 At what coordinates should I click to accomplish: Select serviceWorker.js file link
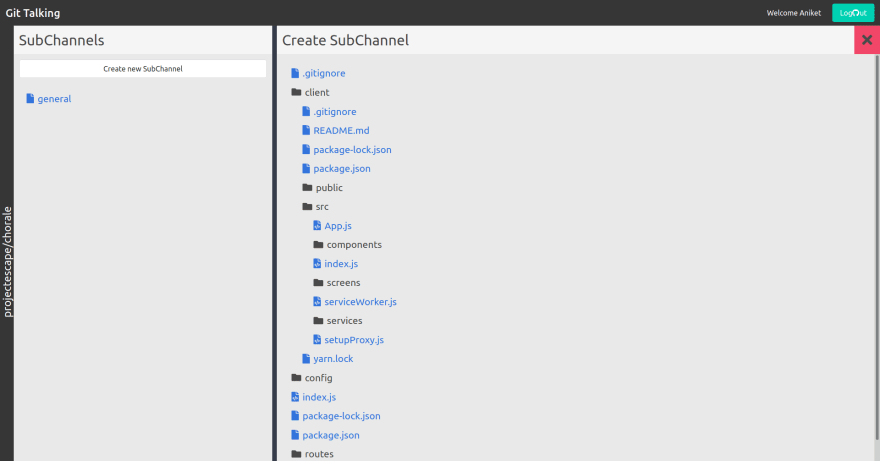coord(360,302)
